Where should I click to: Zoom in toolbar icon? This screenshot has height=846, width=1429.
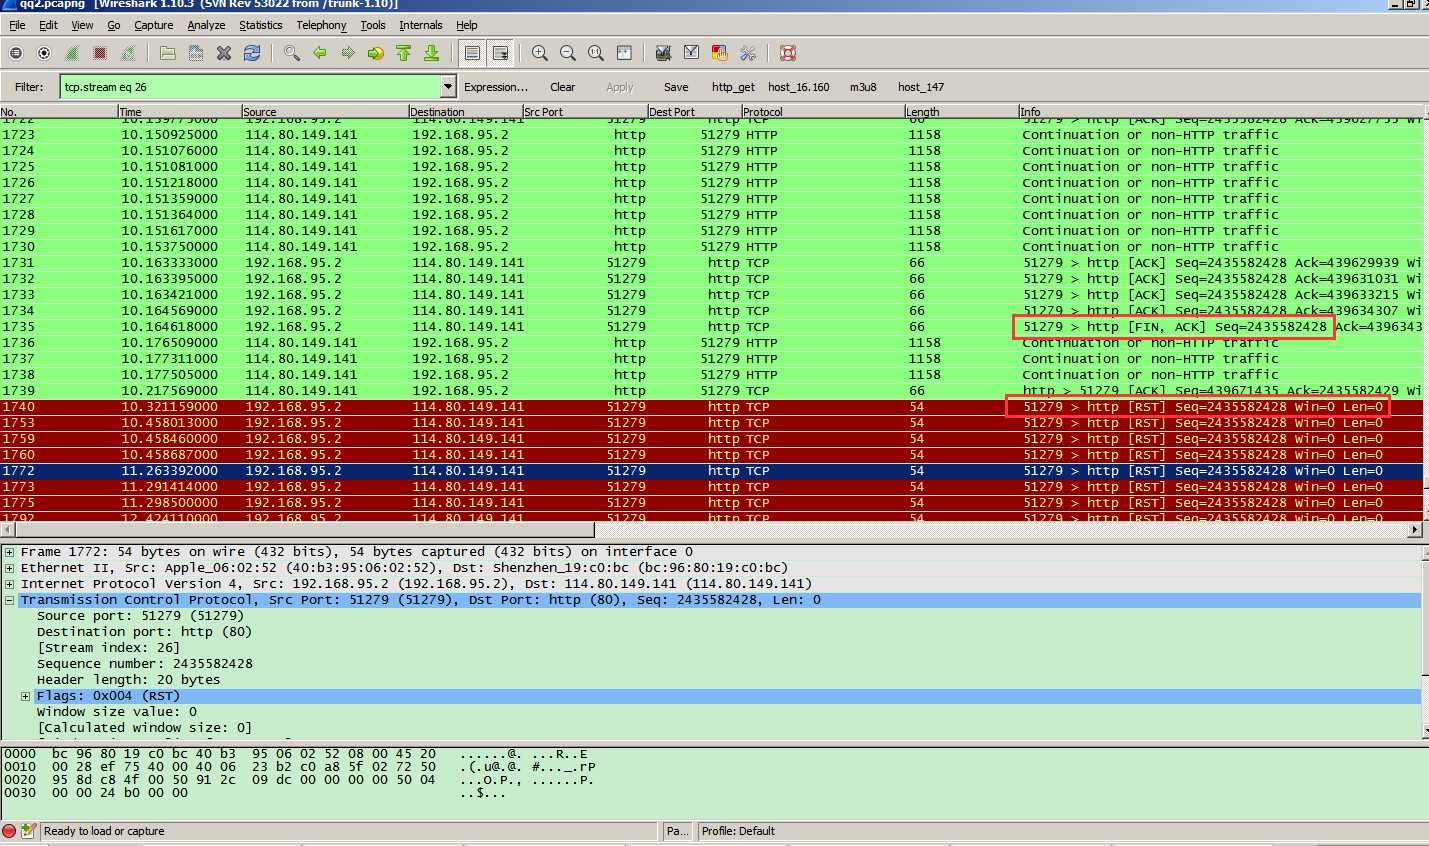tap(540, 53)
